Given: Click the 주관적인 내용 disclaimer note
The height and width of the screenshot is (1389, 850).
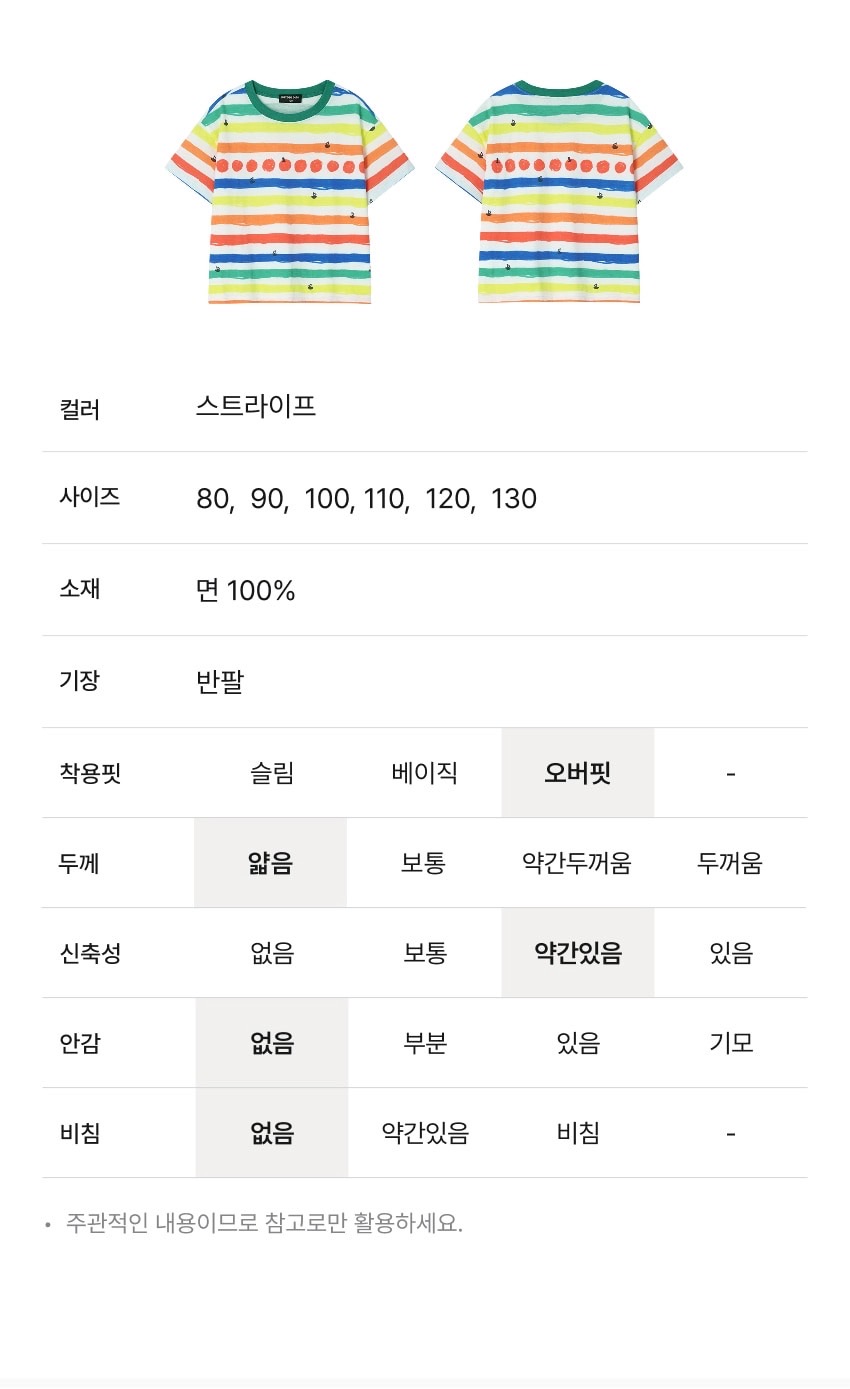Looking at the screenshot, I should click(x=264, y=1223).
